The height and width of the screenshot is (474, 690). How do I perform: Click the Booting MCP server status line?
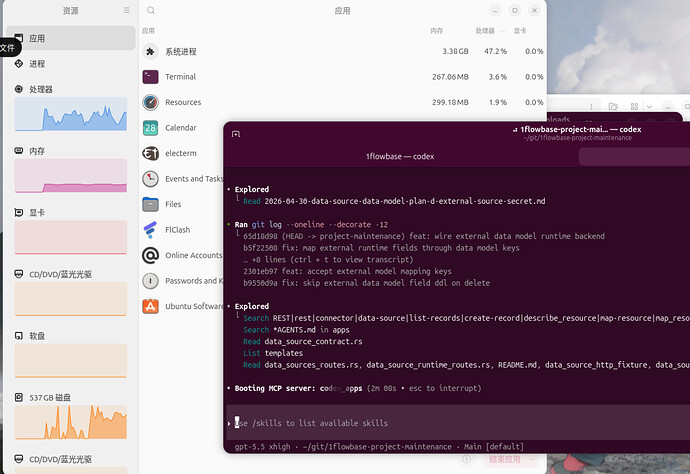tap(358, 388)
